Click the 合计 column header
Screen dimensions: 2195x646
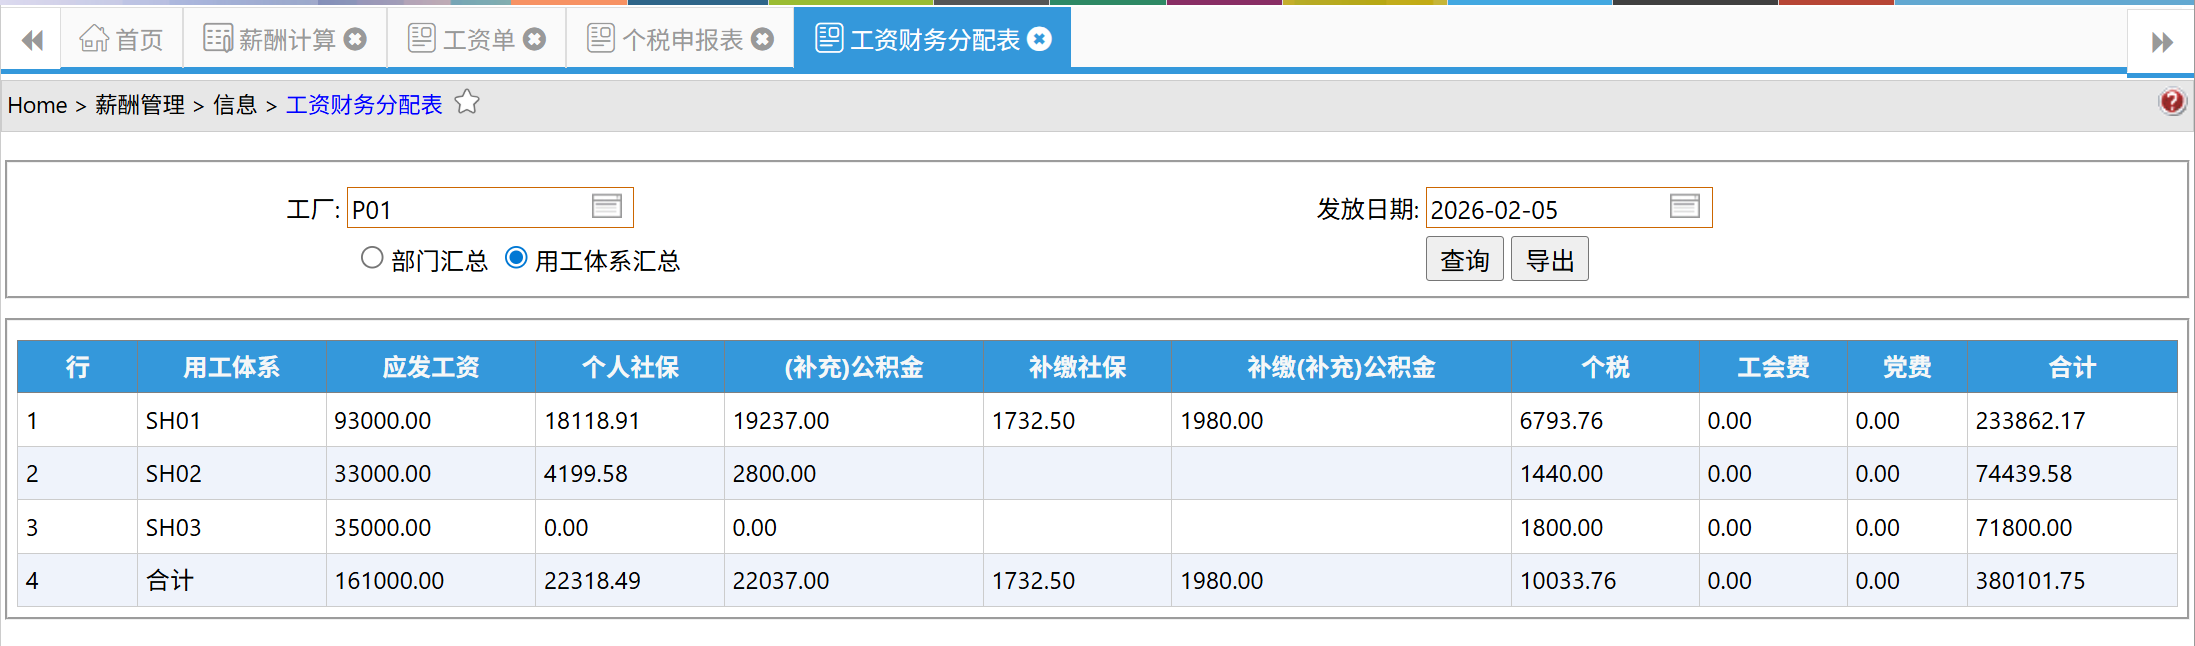coord(2072,367)
